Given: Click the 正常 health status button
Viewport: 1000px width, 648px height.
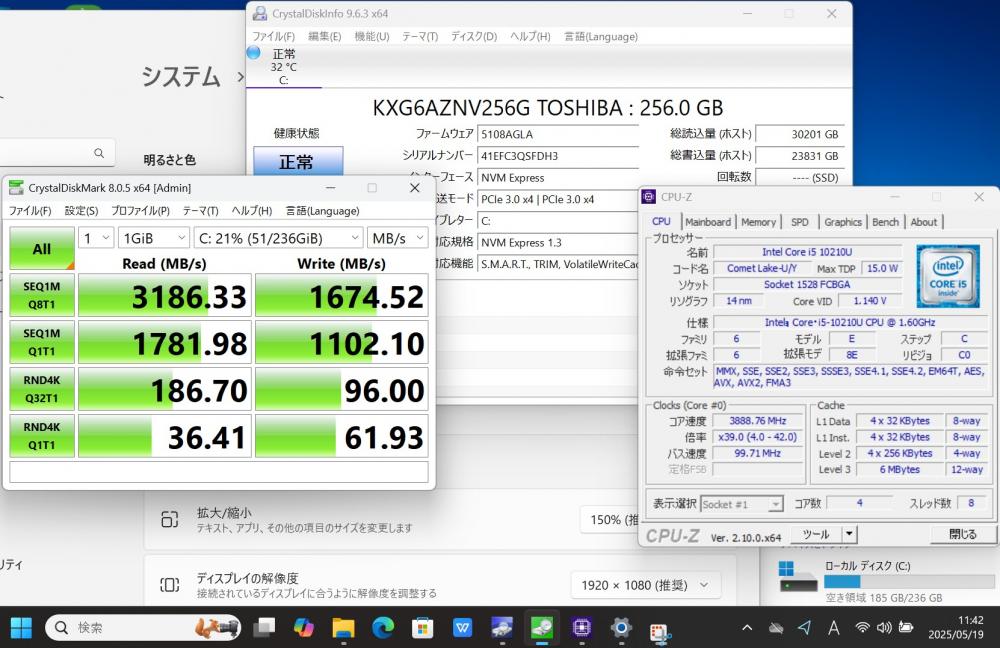Looking at the screenshot, I should pyautogui.click(x=298, y=161).
